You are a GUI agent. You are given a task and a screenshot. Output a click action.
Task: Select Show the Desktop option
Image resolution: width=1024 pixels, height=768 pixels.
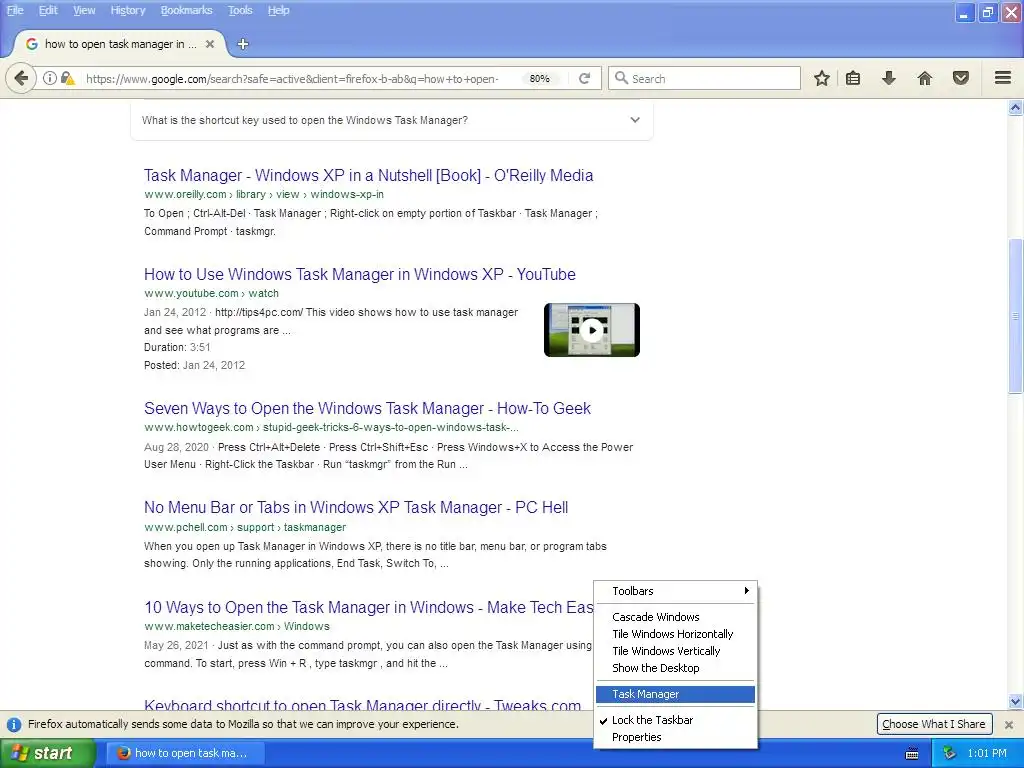coord(675,668)
